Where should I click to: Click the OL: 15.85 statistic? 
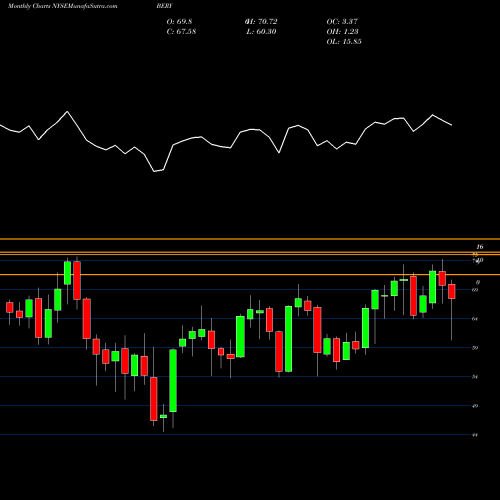[344, 41]
